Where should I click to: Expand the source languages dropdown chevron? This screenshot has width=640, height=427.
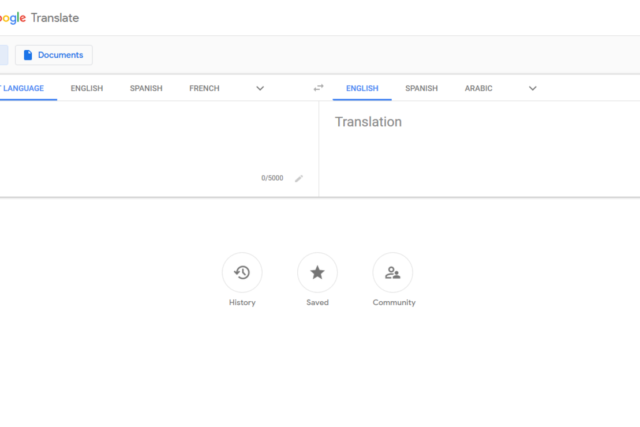click(x=260, y=88)
